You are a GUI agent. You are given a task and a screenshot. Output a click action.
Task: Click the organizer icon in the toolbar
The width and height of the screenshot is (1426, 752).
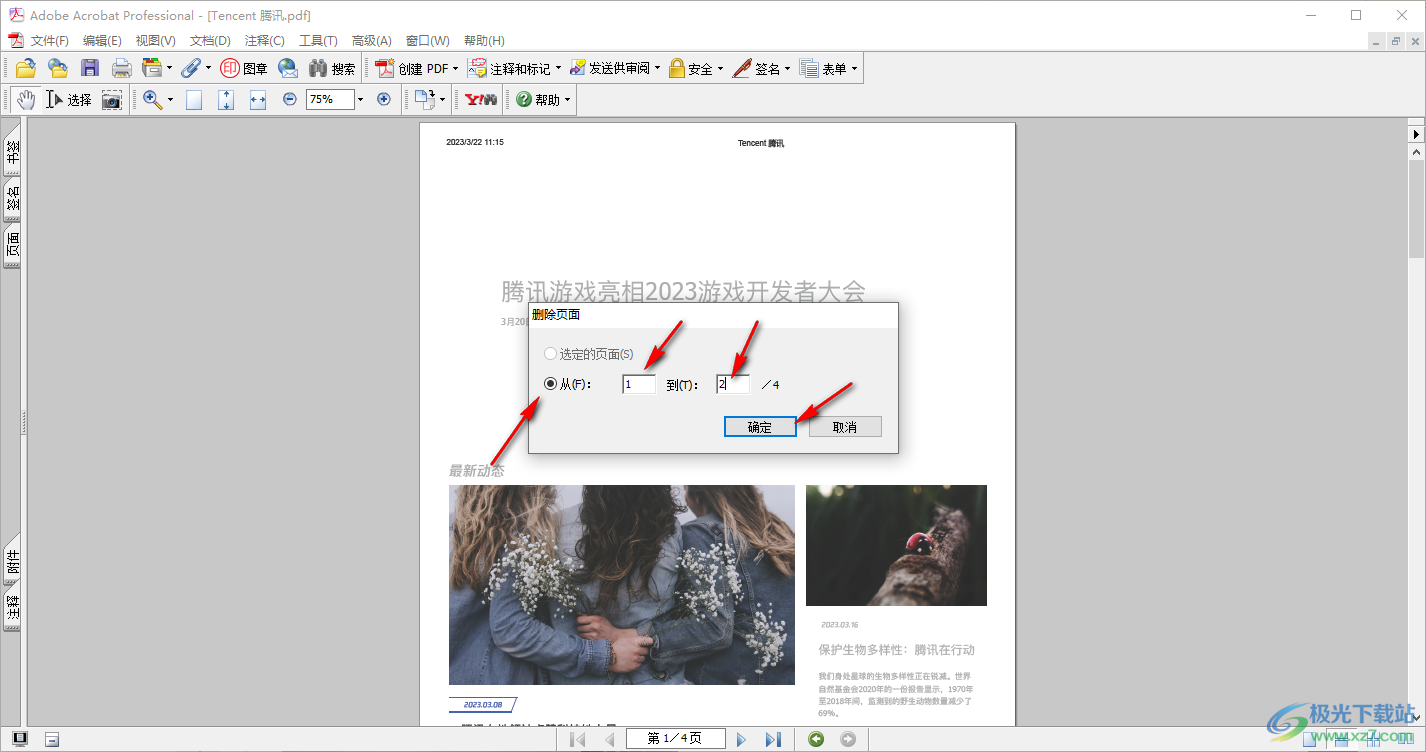pos(152,68)
